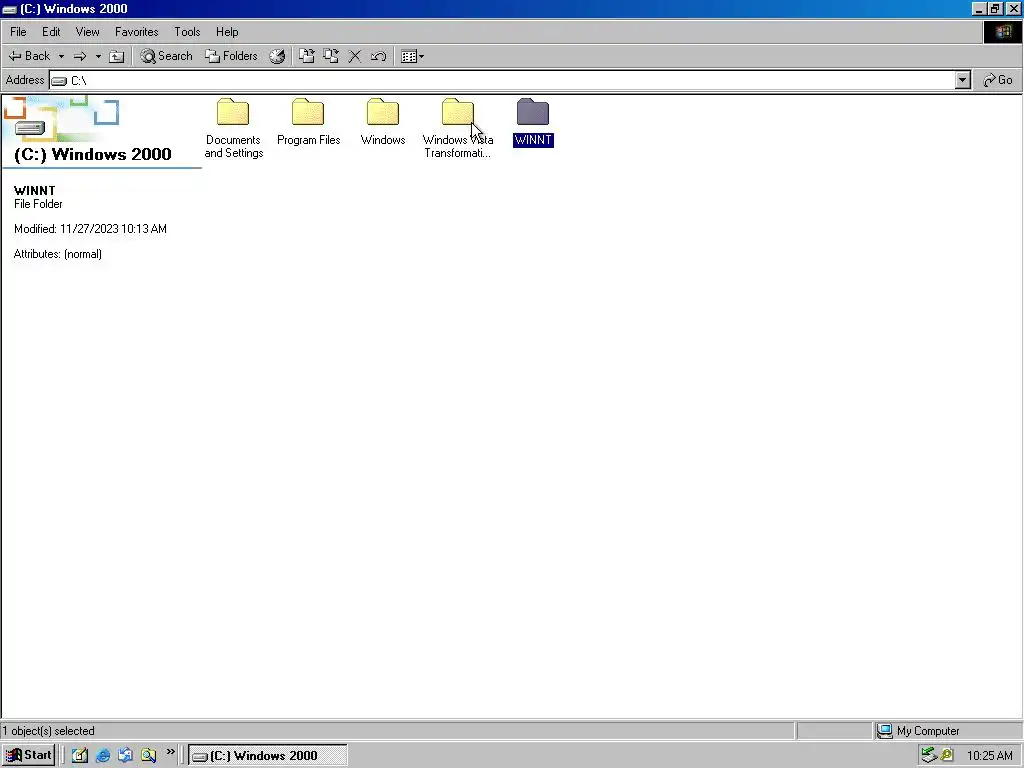Screen dimensions: 1024x768
Task: Click the selected WINNT folder icon
Action: coord(533,112)
